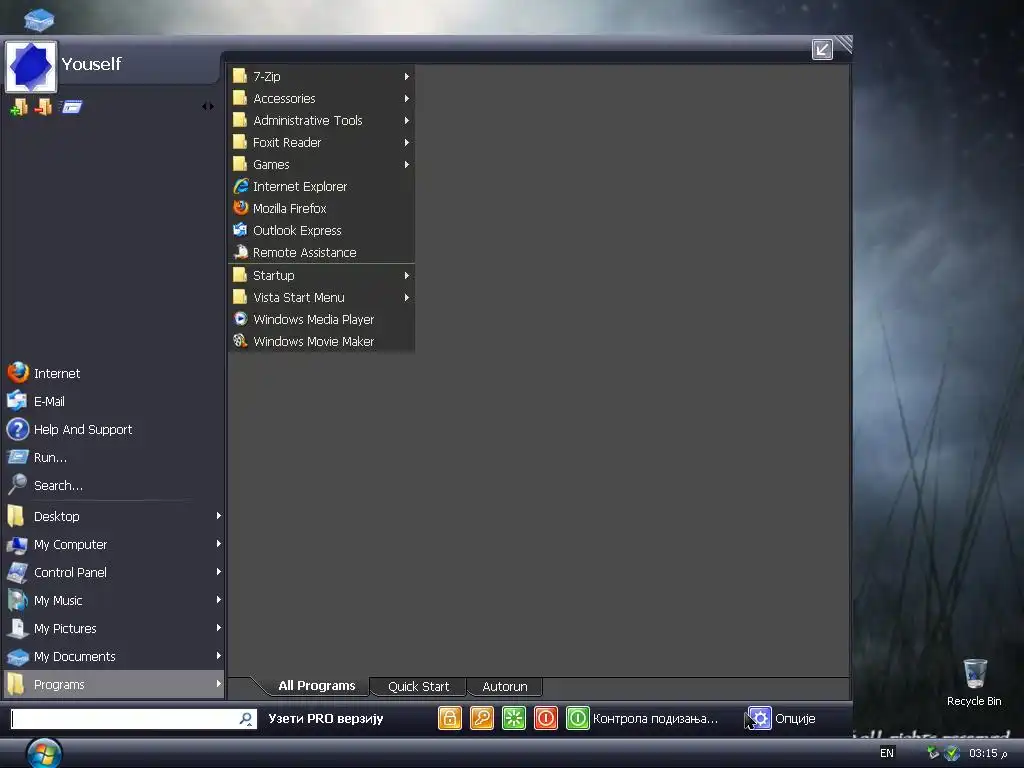Click the red Shut down power icon
Image resolution: width=1024 pixels, height=768 pixels.
[x=546, y=718]
